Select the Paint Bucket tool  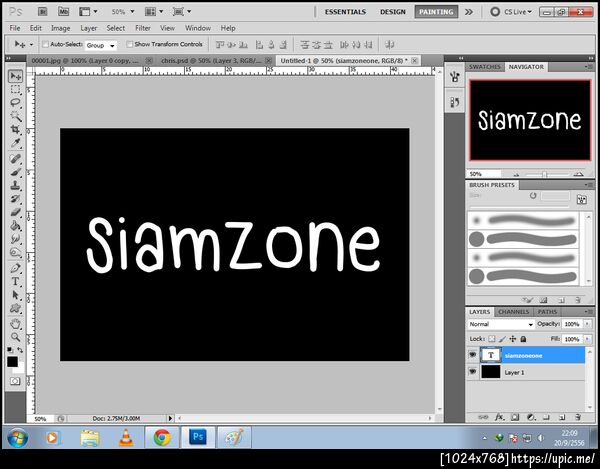point(15,226)
